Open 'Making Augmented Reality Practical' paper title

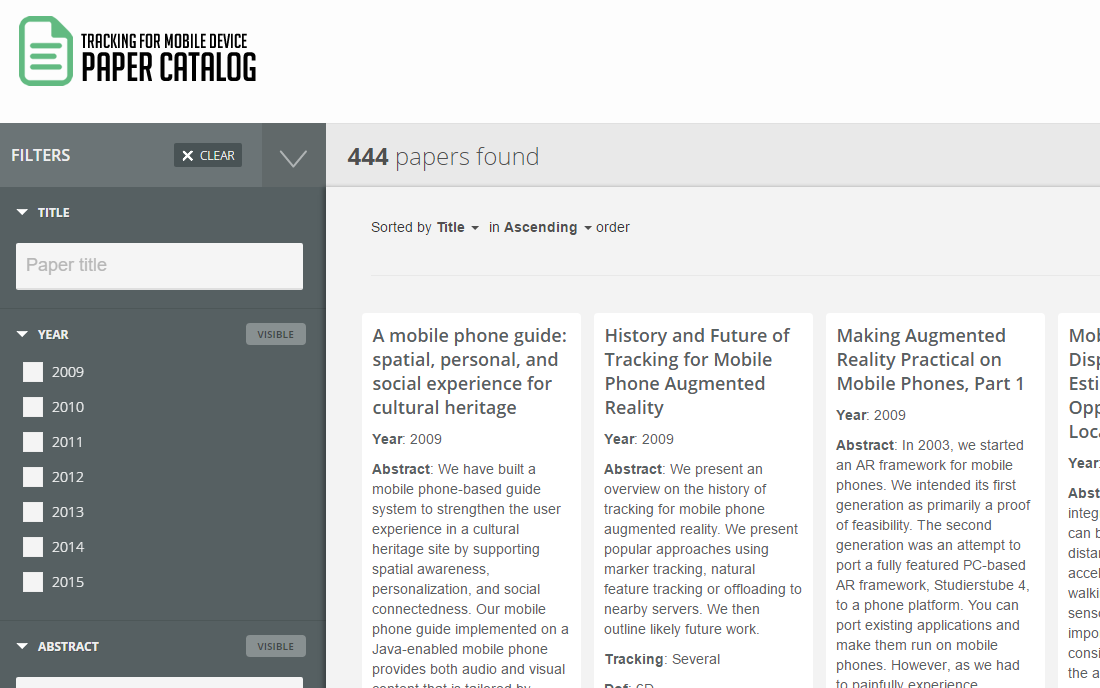(x=930, y=360)
